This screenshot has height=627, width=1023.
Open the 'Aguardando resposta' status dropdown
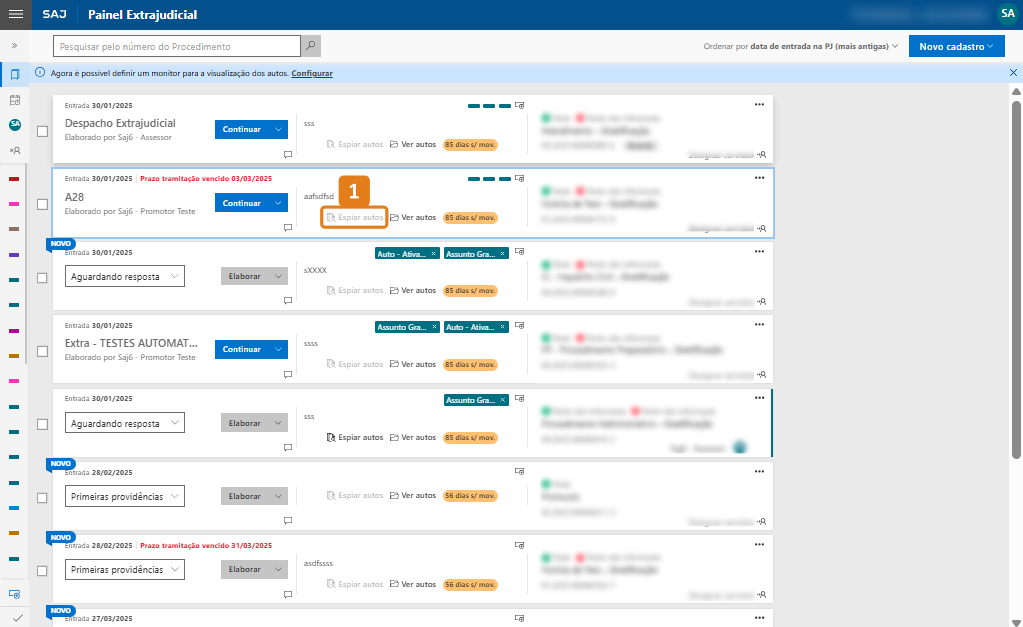point(124,275)
